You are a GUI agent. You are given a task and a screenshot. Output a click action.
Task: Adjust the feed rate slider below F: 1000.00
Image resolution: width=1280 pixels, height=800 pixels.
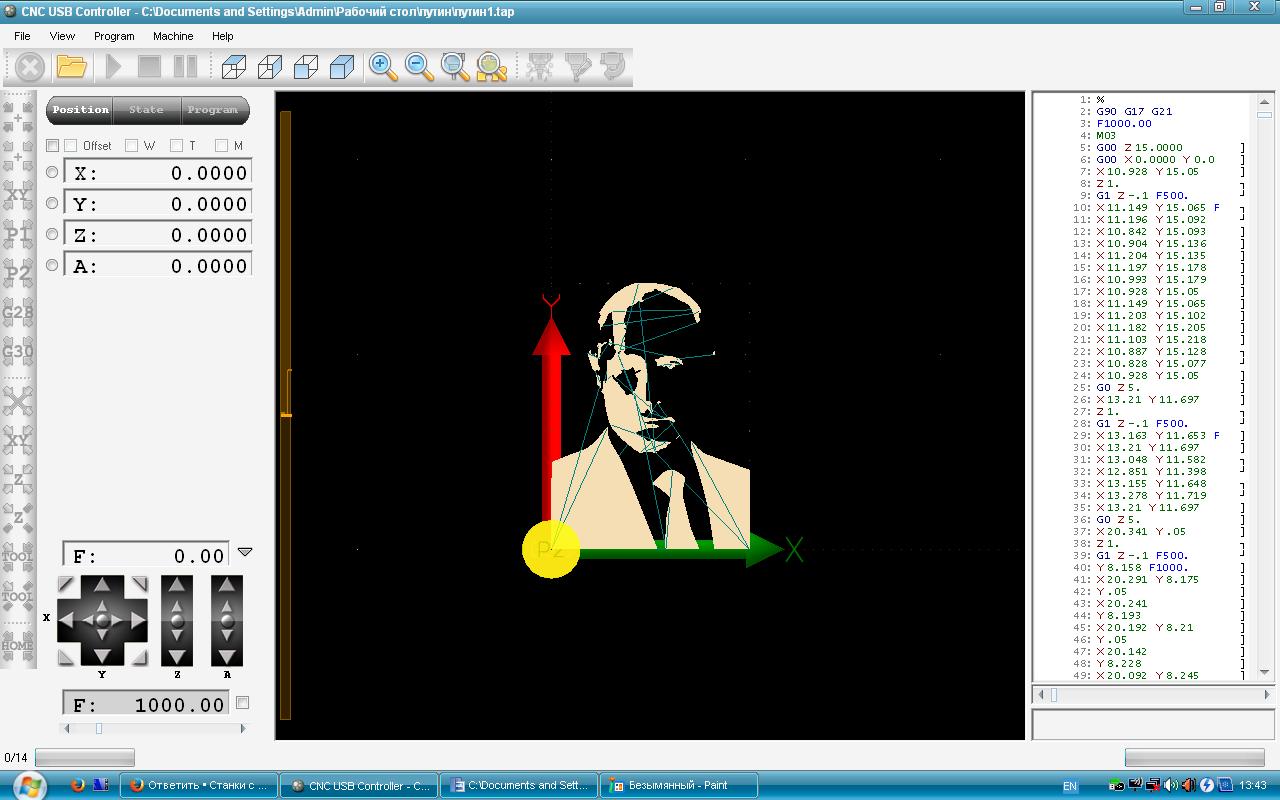pyautogui.click(x=153, y=728)
